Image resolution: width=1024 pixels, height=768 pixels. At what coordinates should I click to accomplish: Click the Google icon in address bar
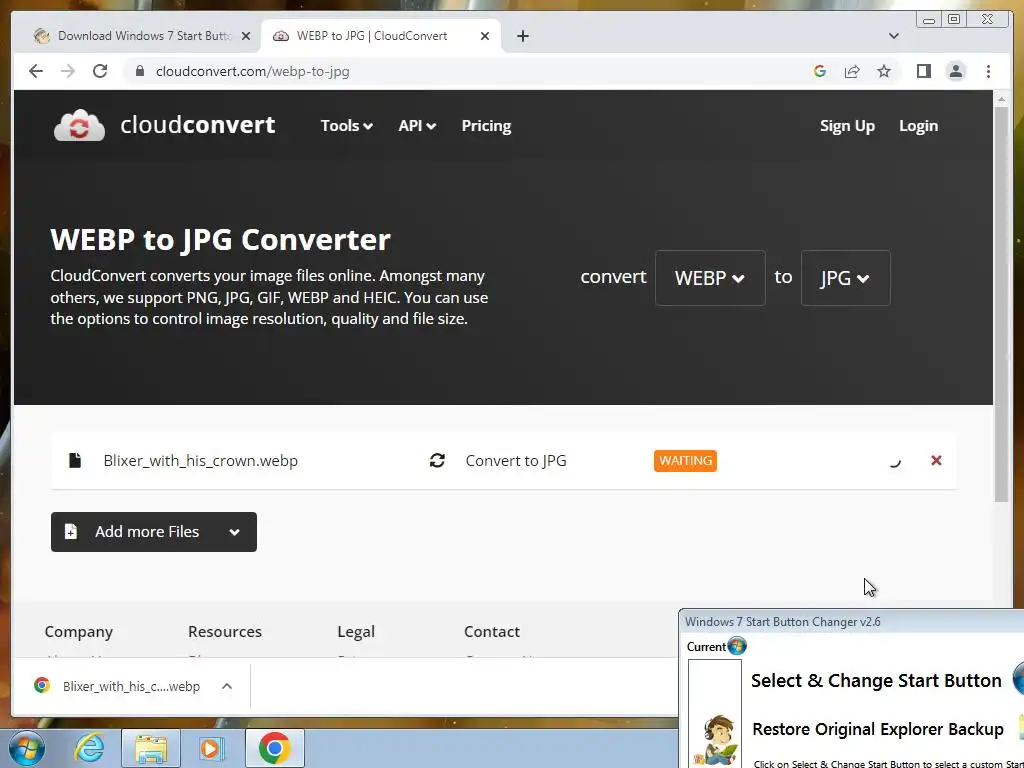point(820,71)
